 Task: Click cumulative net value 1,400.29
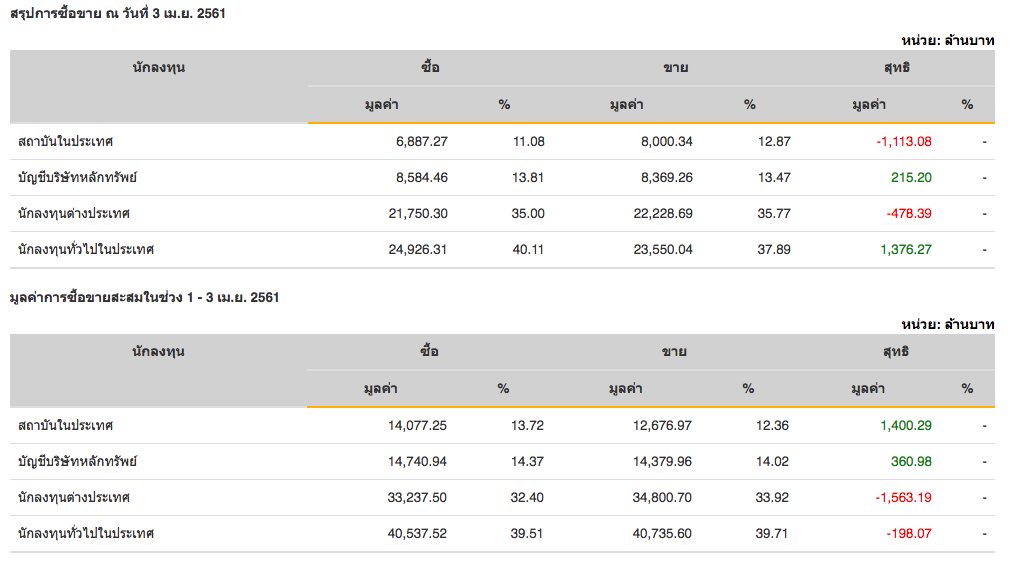905,426
